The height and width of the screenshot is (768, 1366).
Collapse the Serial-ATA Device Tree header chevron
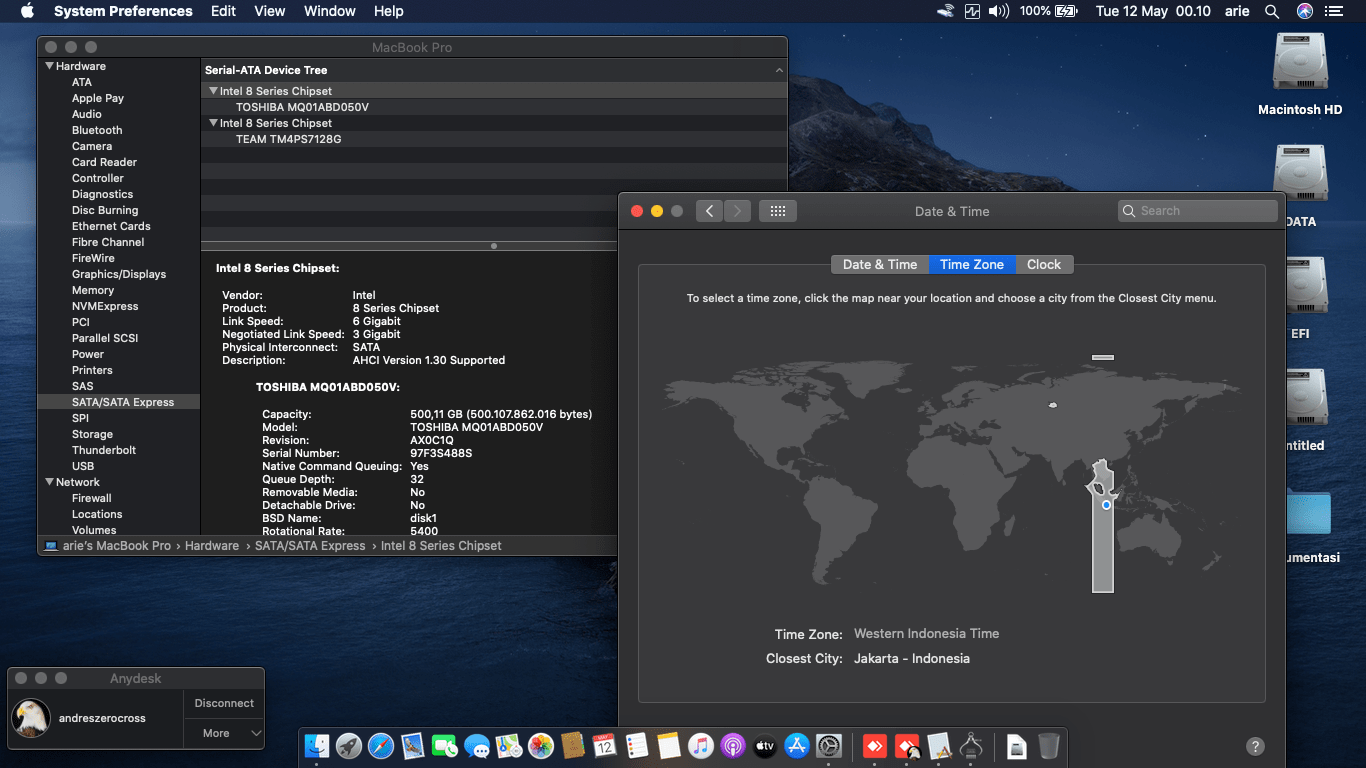point(779,70)
